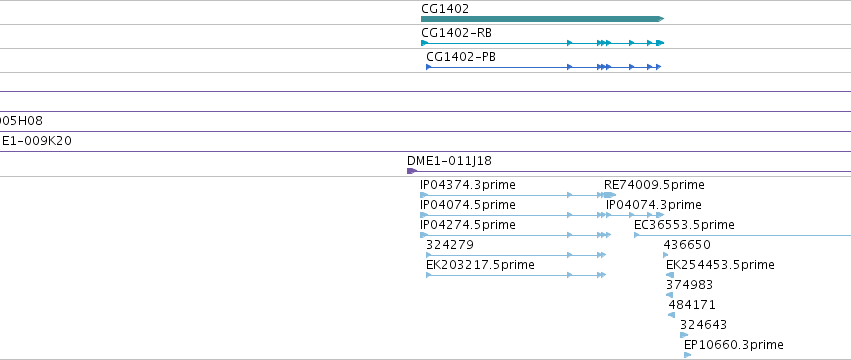The height and width of the screenshot is (360, 851).
Task: Select the IP04374.3prime EST label
Action: 468,185
